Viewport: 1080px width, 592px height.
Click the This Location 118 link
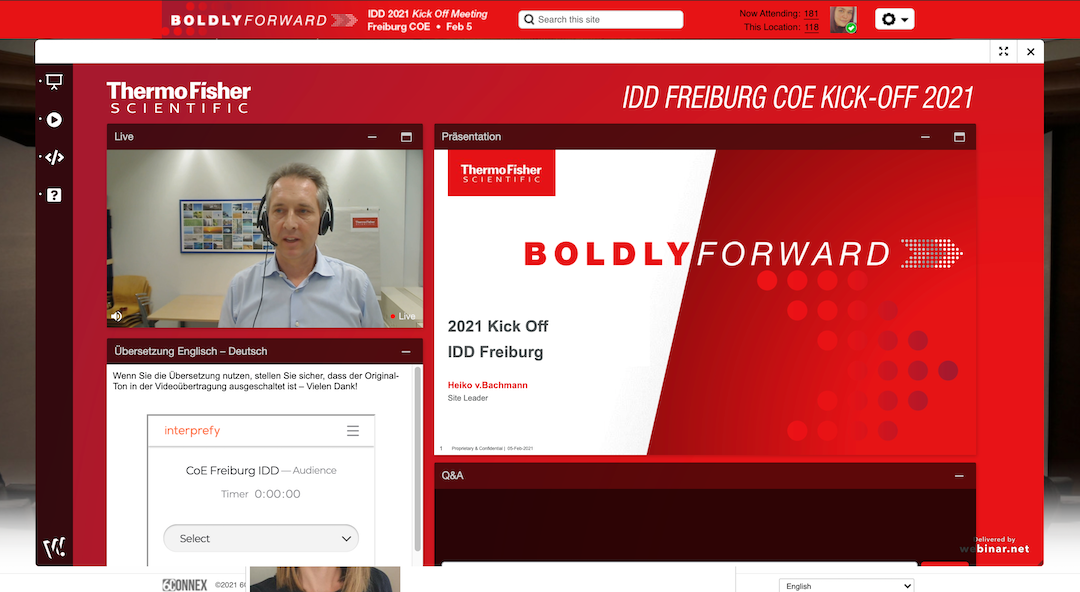point(810,27)
